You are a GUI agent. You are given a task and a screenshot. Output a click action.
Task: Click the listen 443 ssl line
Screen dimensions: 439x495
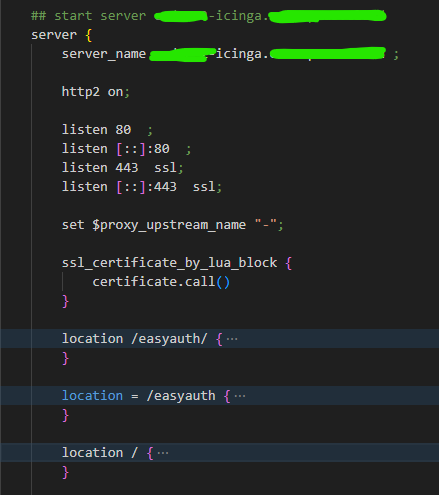coord(122,168)
